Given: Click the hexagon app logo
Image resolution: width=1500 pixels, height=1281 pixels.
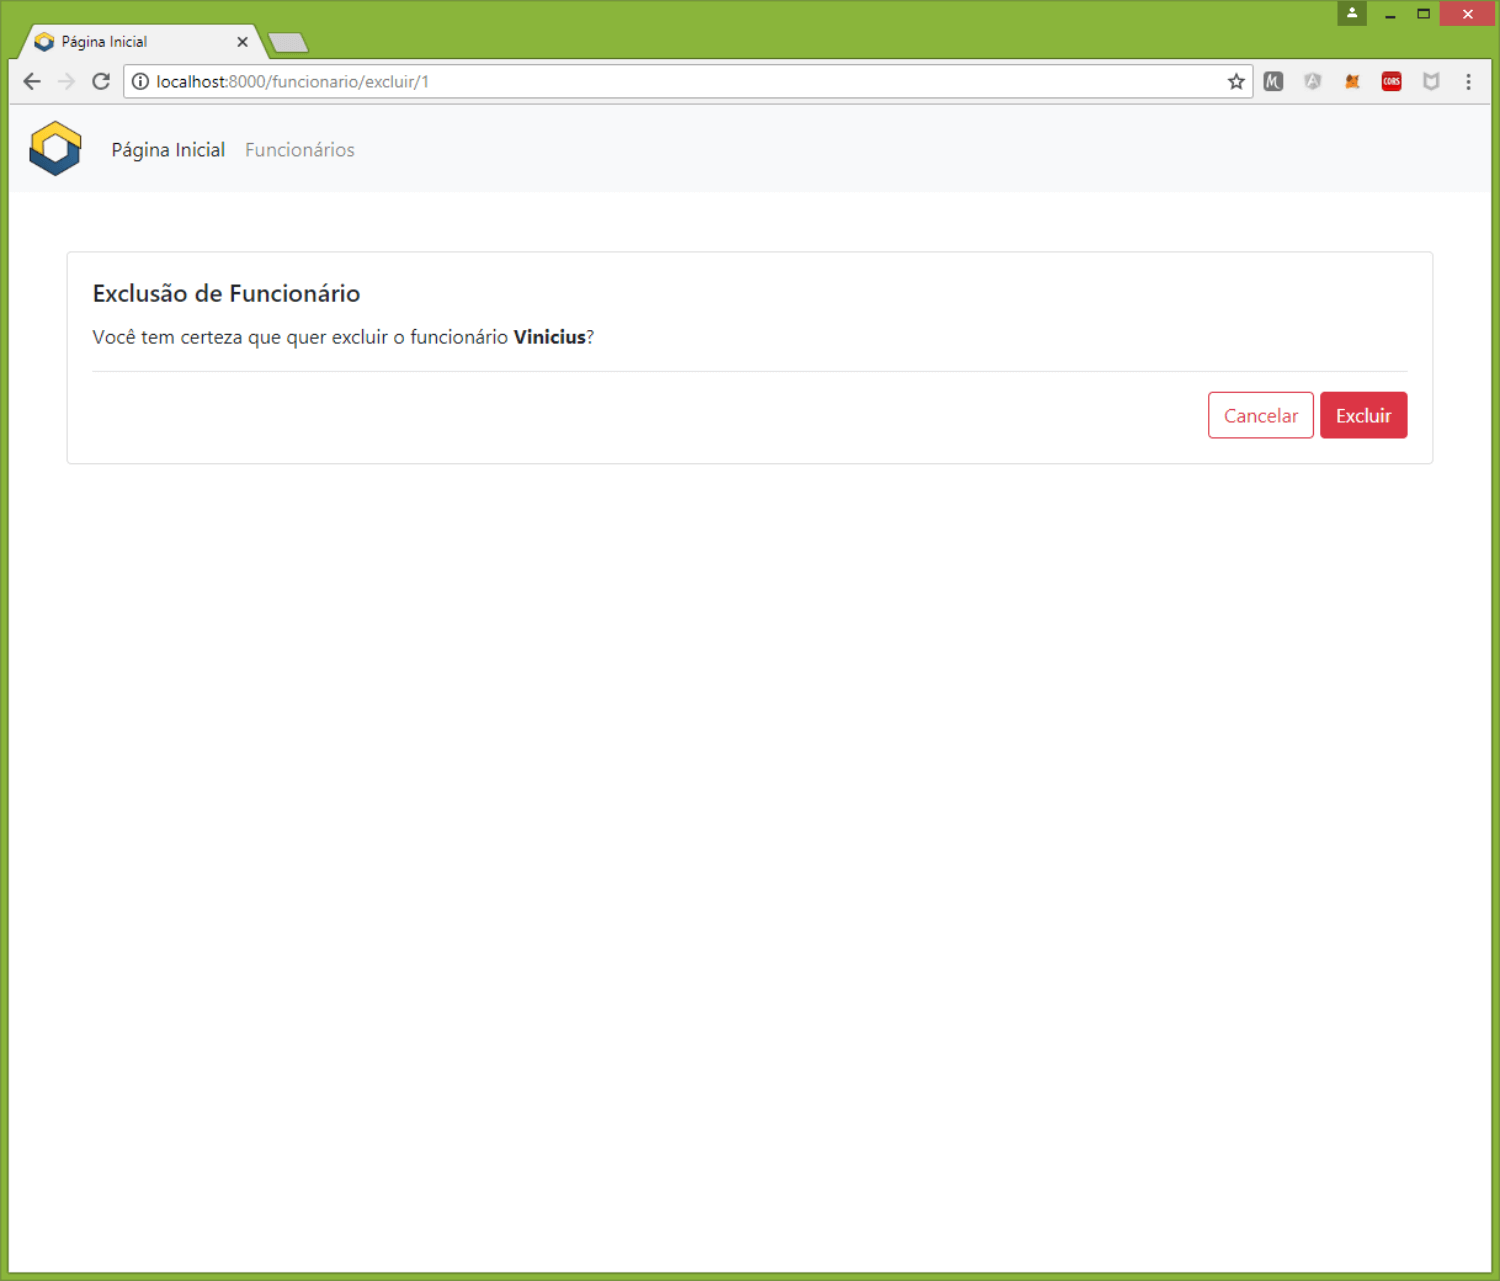Looking at the screenshot, I should click(x=55, y=148).
